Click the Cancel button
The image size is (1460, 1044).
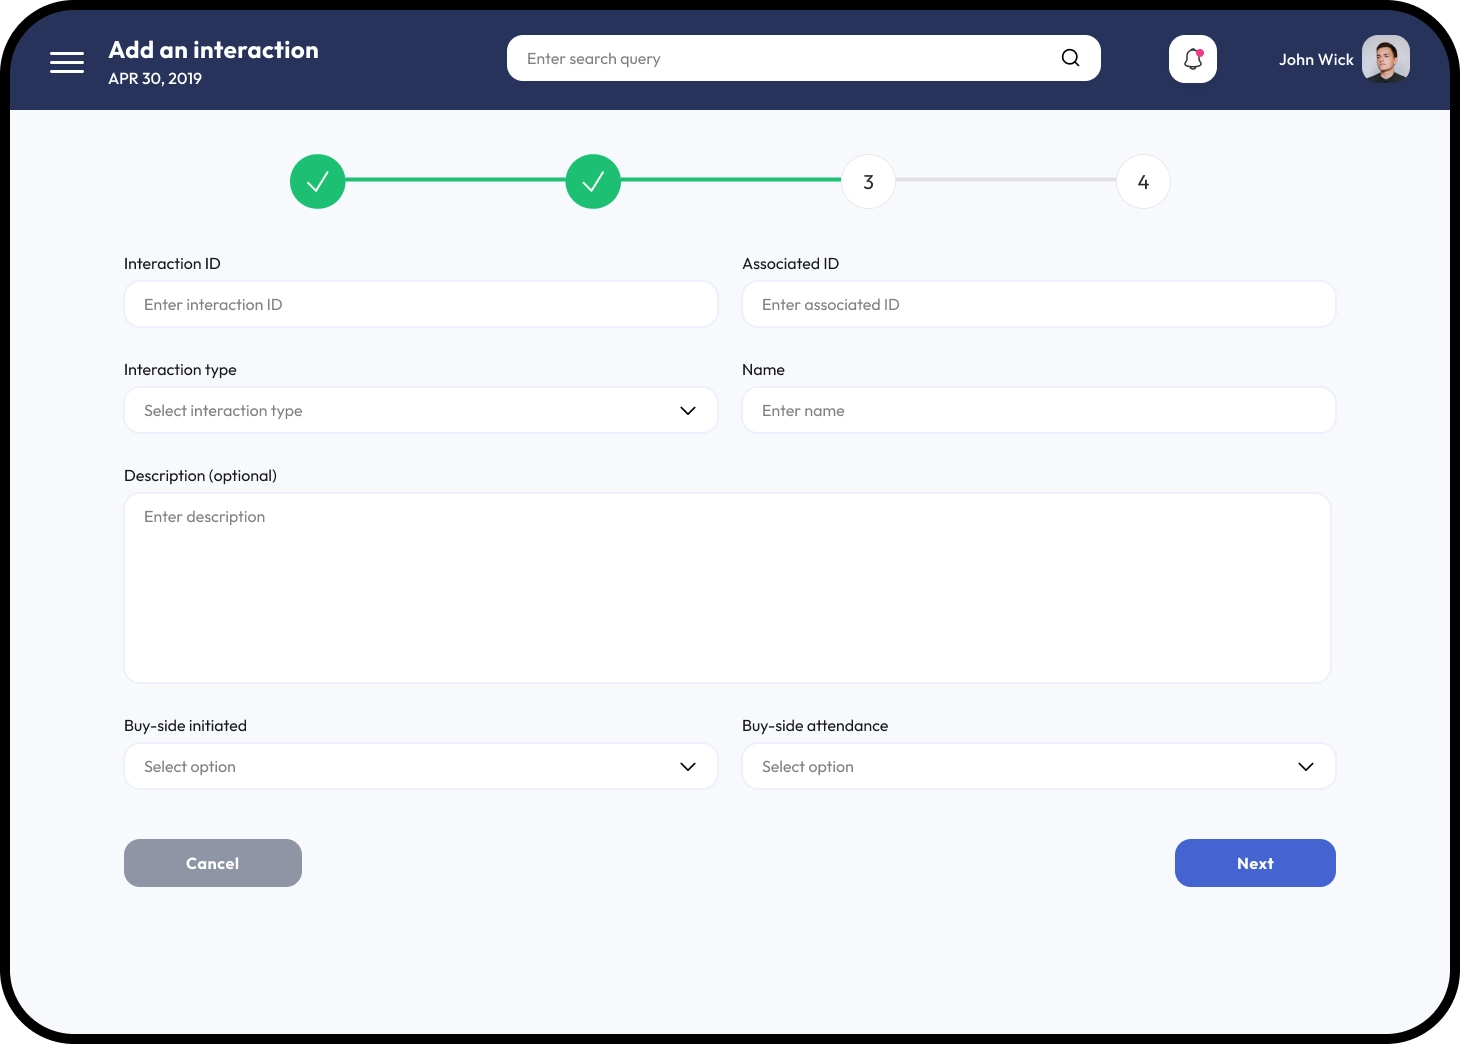[213, 863]
